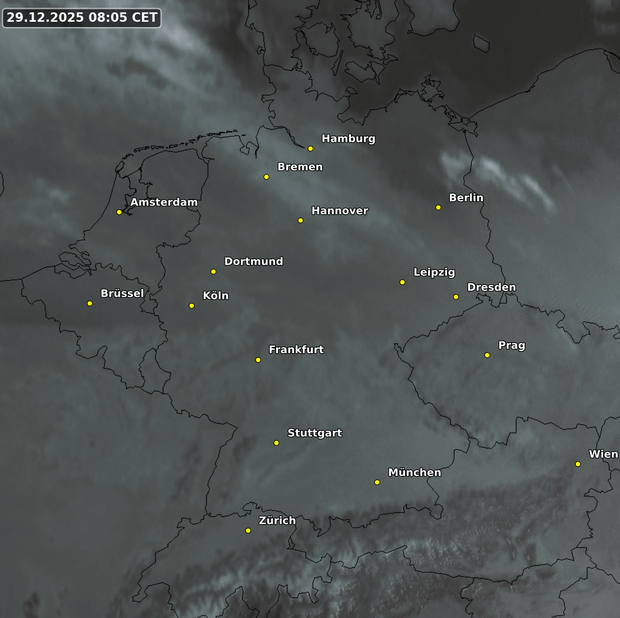Click the Wien marker dot

[578, 464]
